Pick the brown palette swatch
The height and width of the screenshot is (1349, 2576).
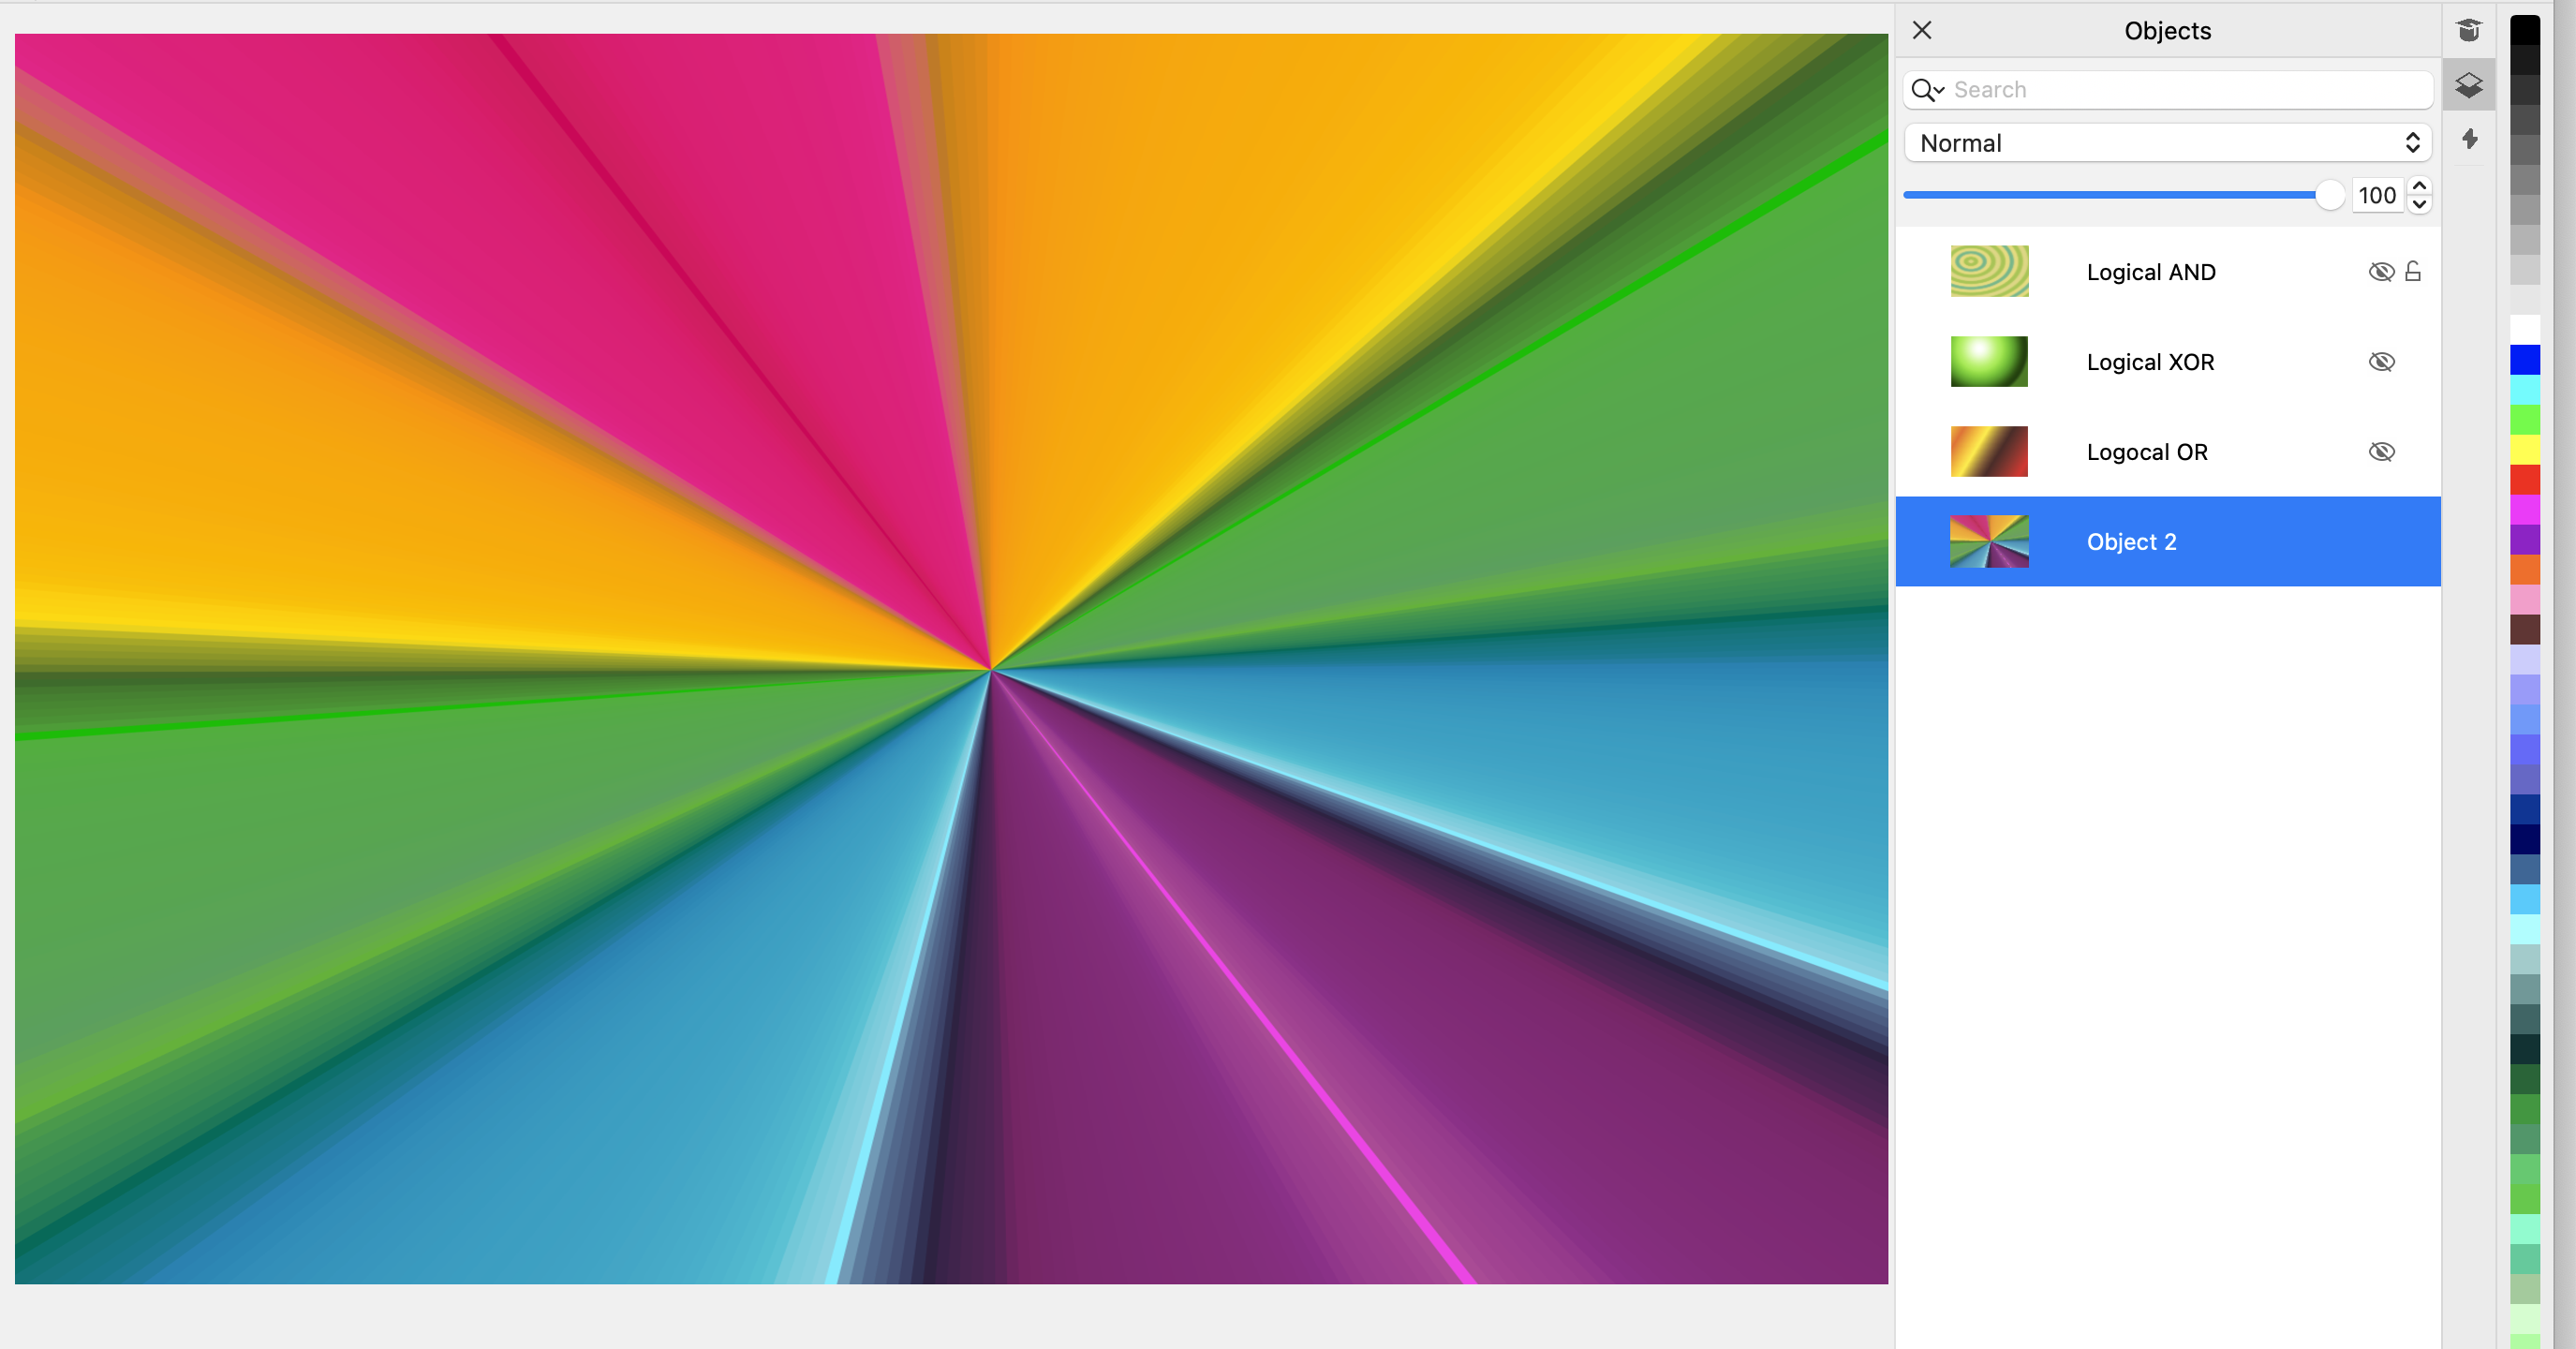(2524, 630)
